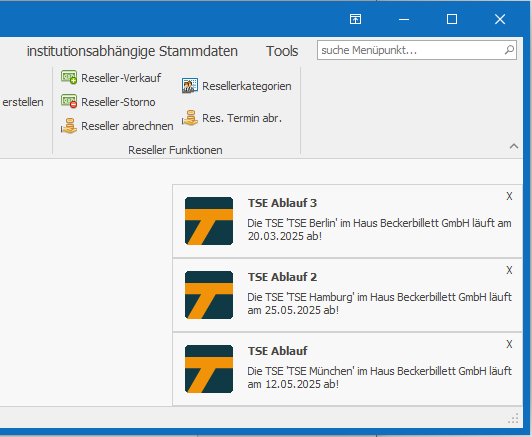The image size is (532, 437).
Task: Click the Reseller abrechnen label
Action: tap(127, 126)
